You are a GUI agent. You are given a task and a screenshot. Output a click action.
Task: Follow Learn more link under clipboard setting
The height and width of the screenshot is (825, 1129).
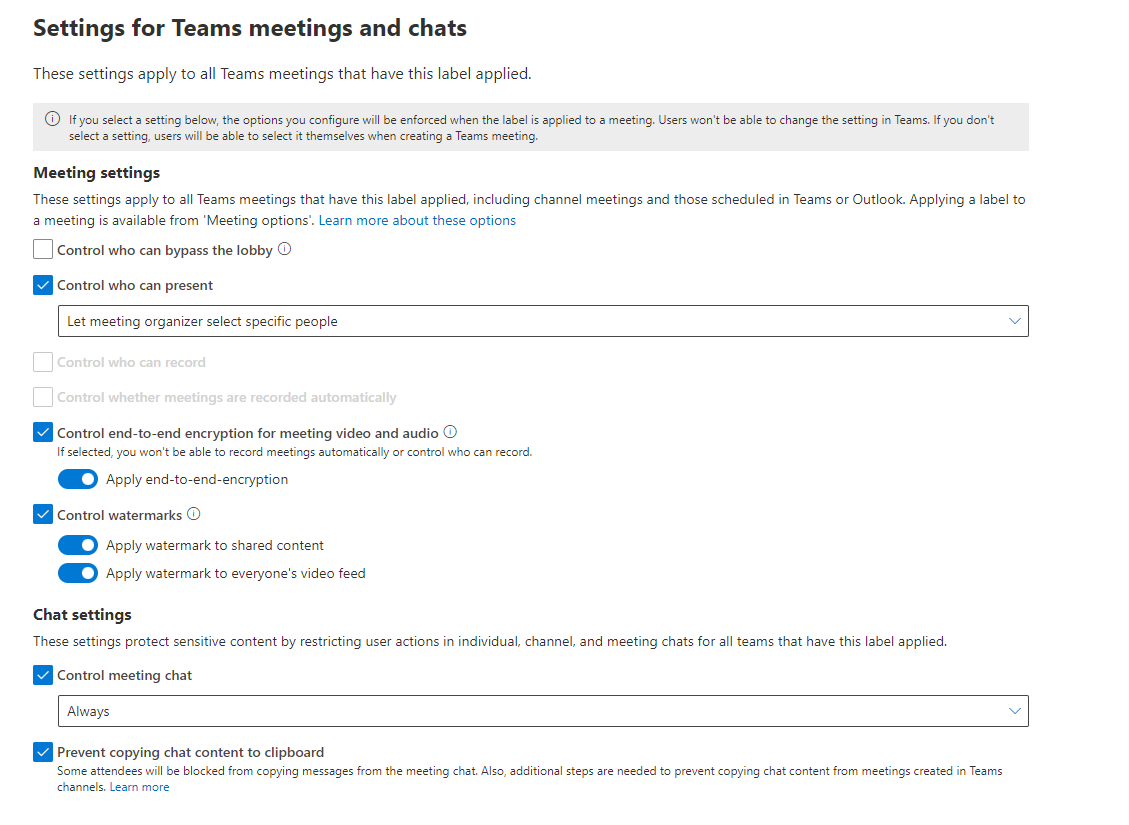(139, 787)
